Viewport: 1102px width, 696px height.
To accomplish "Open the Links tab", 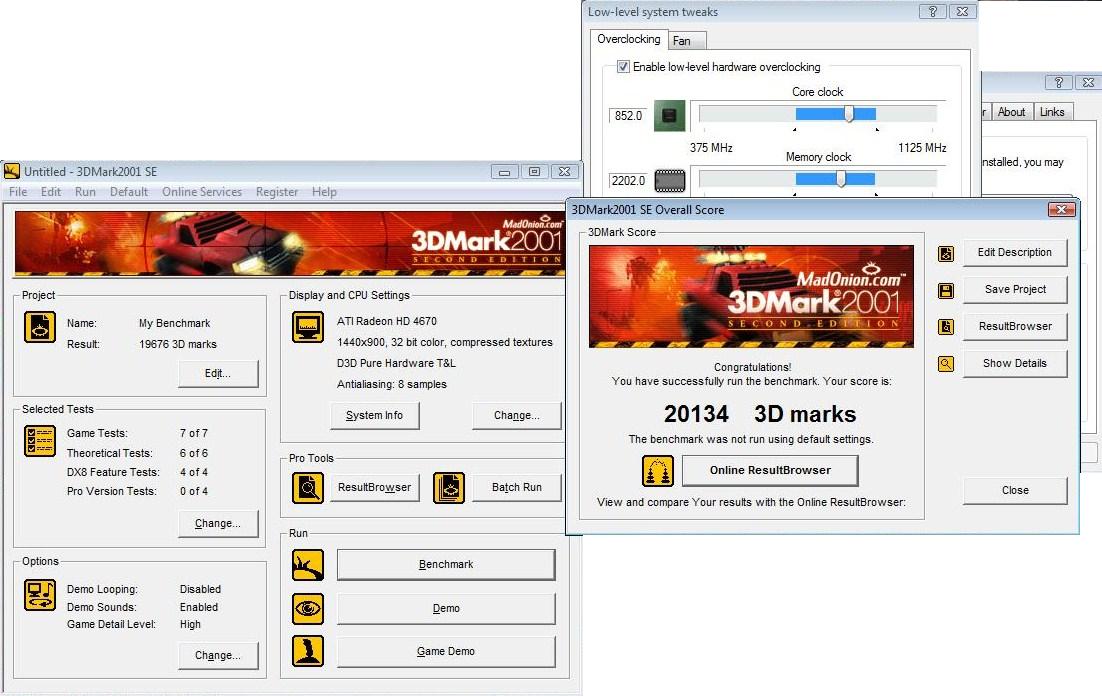I will pyautogui.click(x=1052, y=112).
